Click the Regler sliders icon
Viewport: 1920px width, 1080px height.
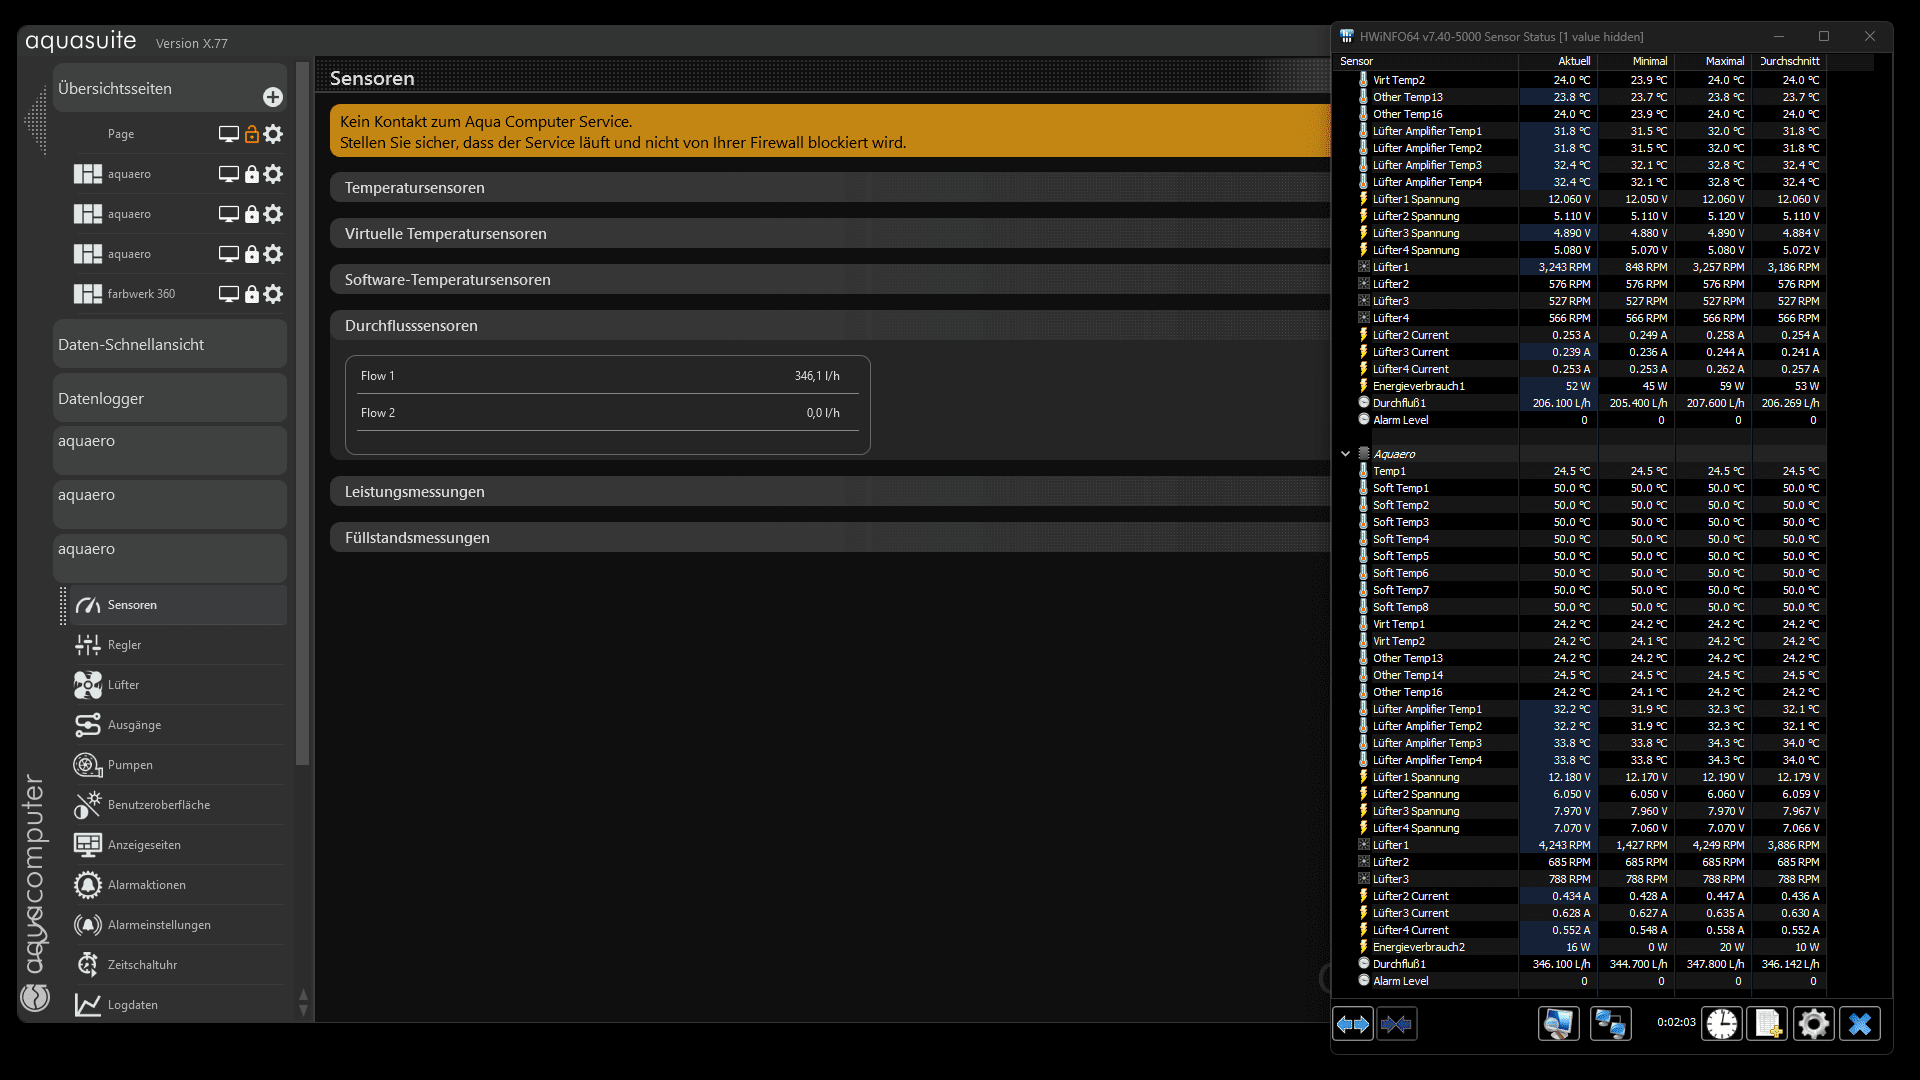88,645
